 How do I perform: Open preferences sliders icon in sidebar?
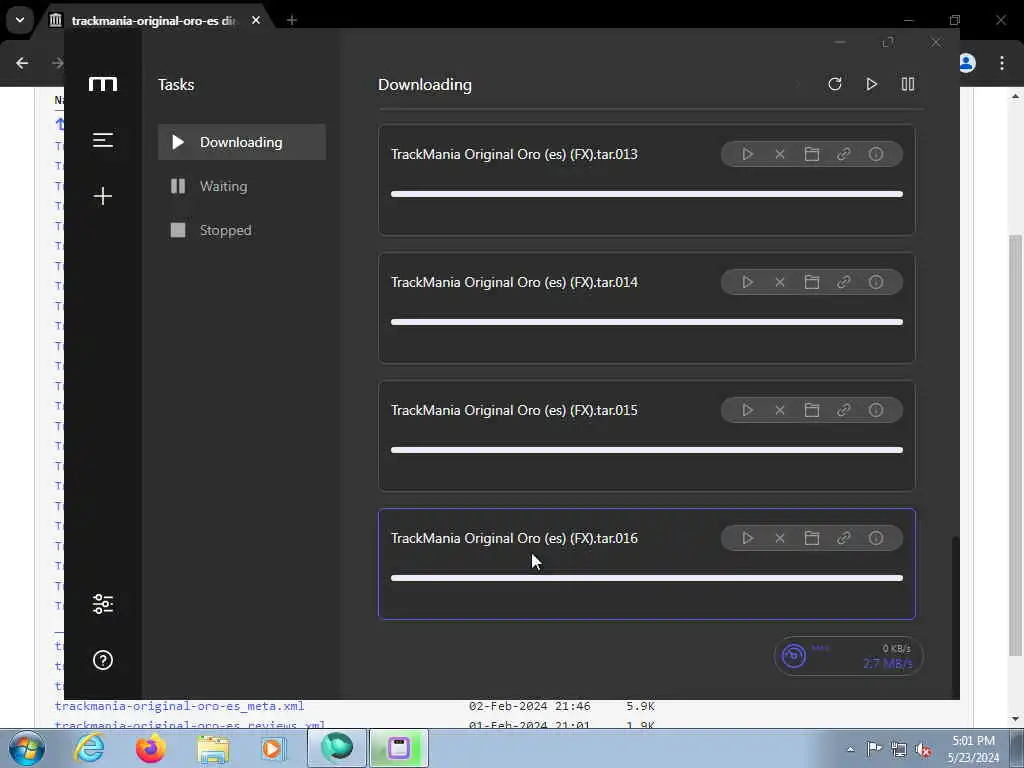click(x=103, y=603)
